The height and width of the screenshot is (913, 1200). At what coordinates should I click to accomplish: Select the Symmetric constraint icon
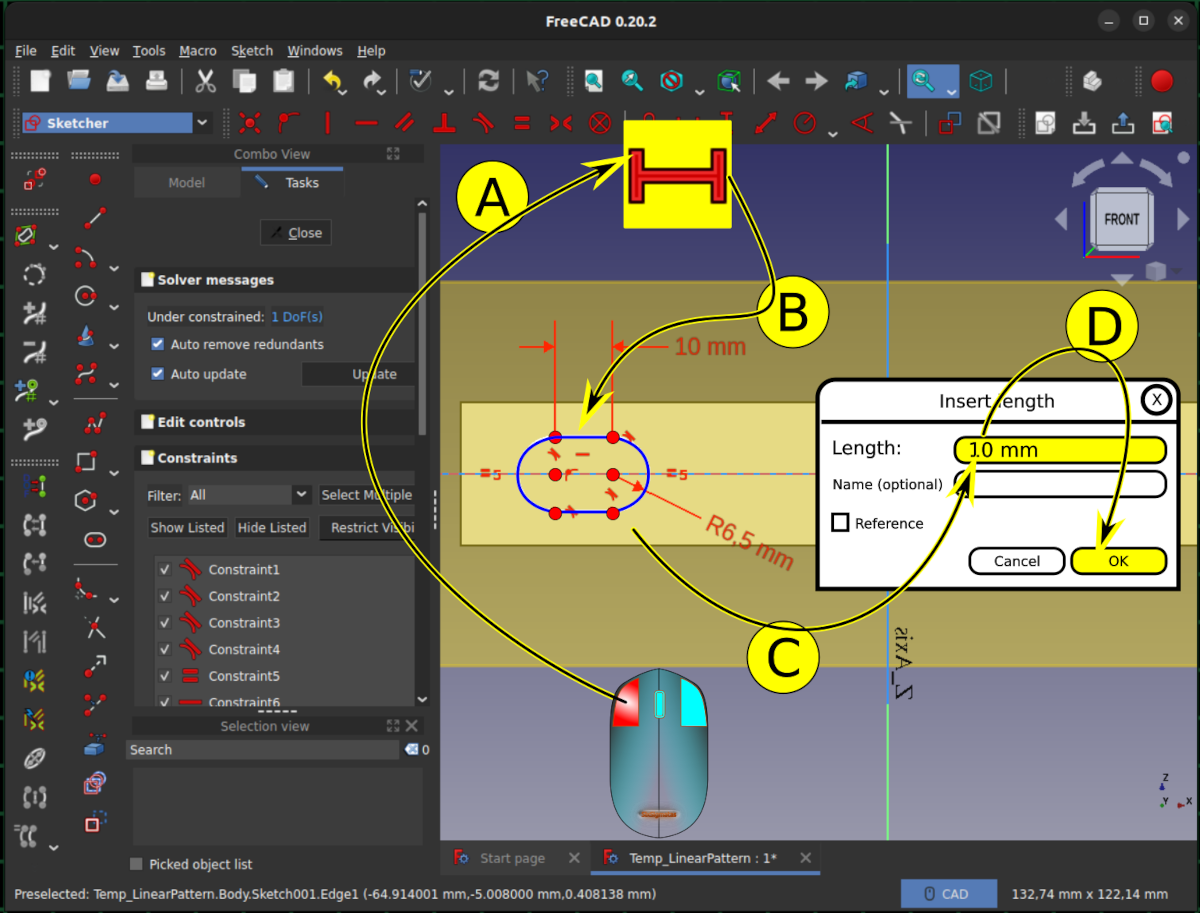coord(561,123)
